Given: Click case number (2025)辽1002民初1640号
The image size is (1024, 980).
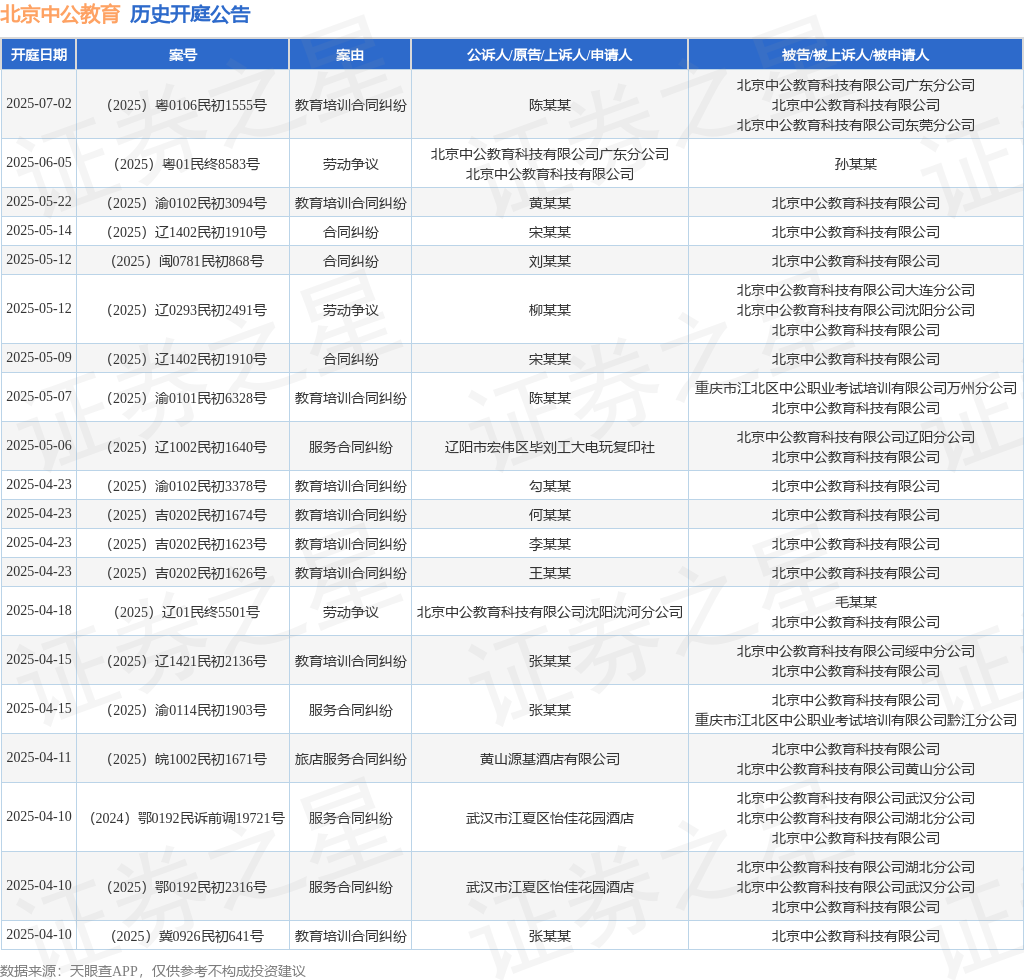Looking at the screenshot, I should click(186, 447).
